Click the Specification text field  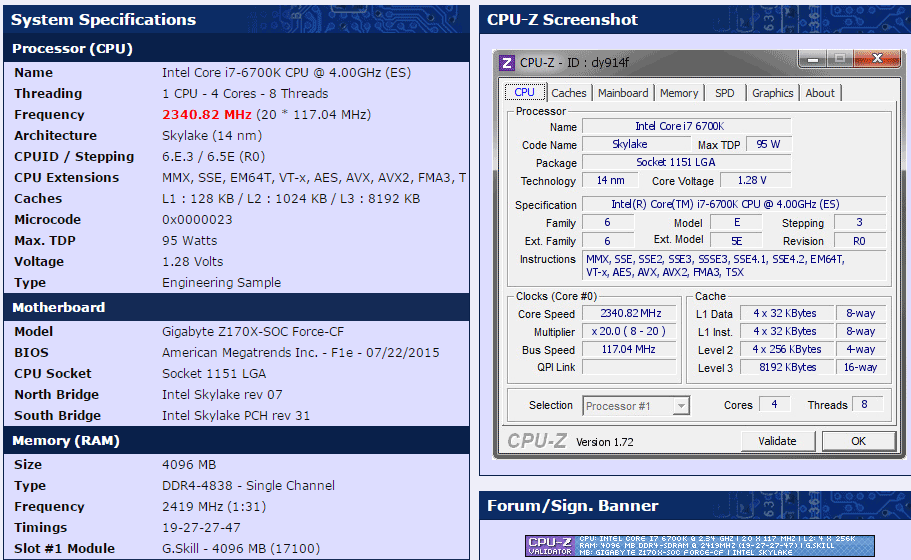tap(734, 205)
